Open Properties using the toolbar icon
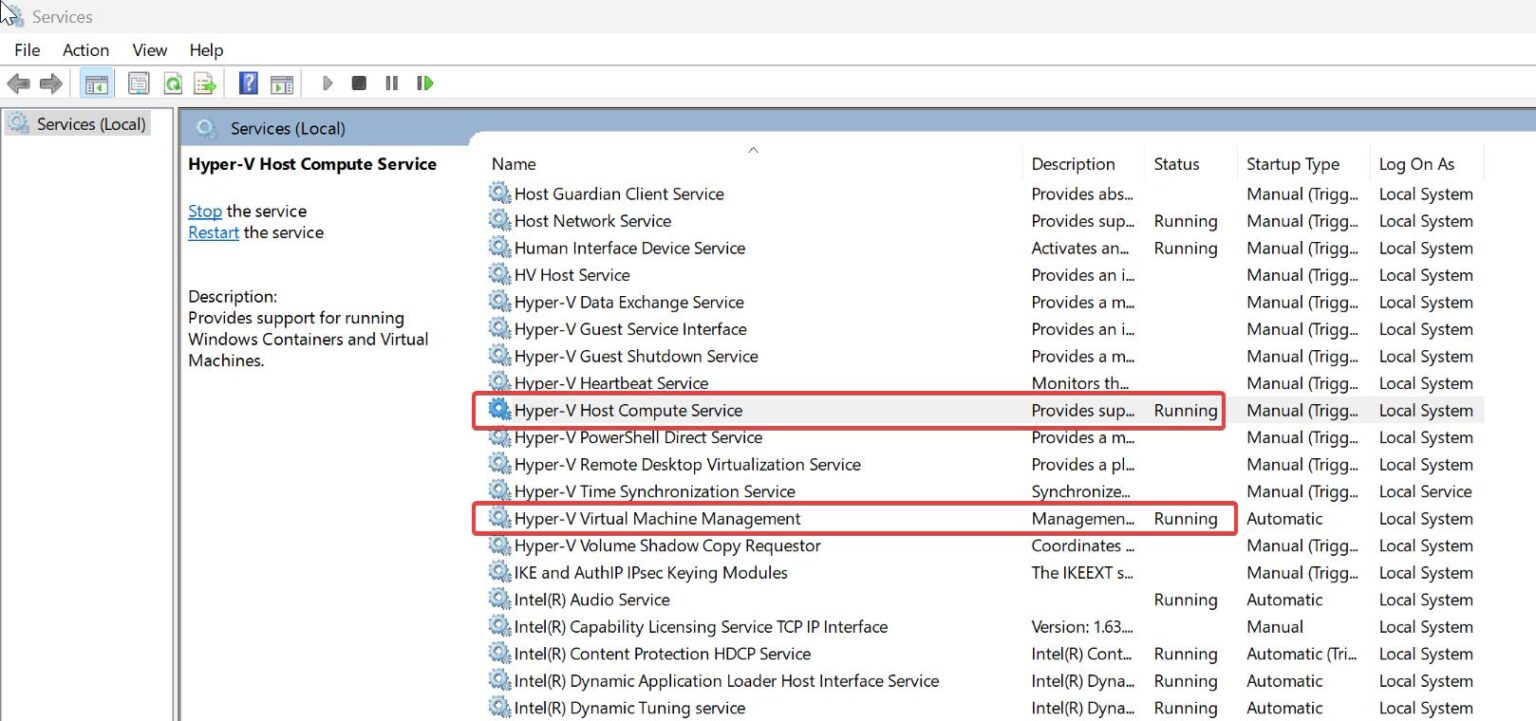 (x=139, y=83)
